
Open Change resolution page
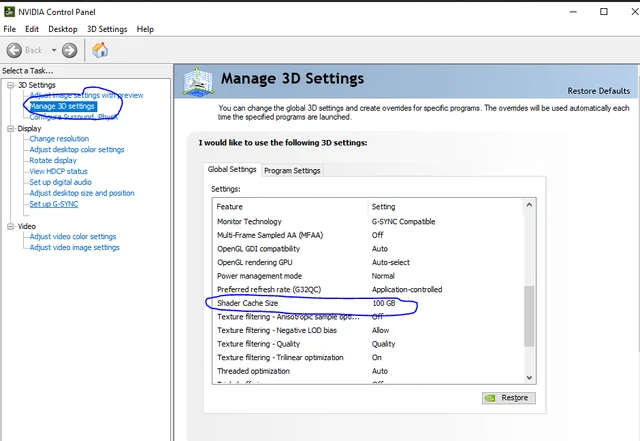tap(59, 139)
